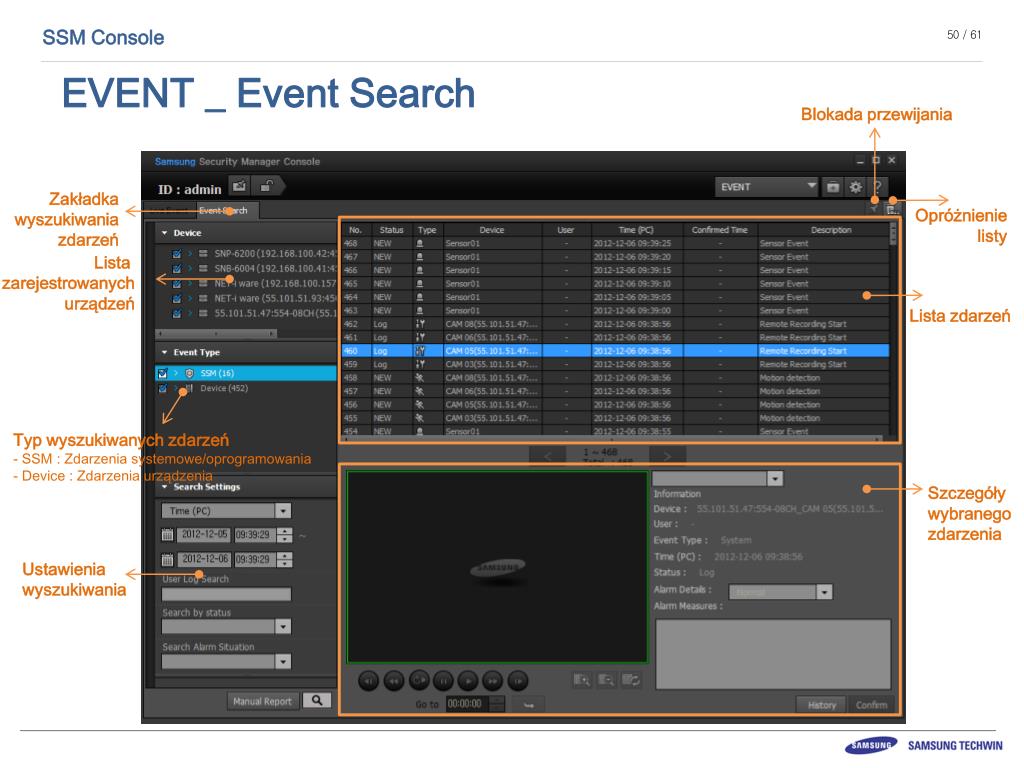Toggle 55.101.51.47:554-08CH device checkbox
Viewport: 1024px width, 768px height.
click(x=176, y=313)
